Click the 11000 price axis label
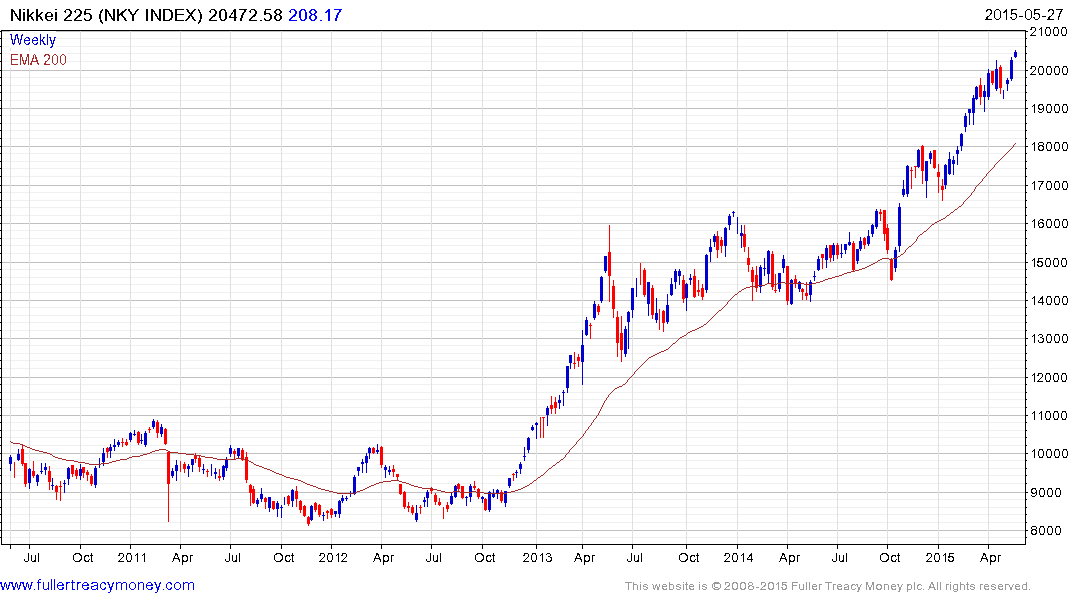 tap(1048, 416)
